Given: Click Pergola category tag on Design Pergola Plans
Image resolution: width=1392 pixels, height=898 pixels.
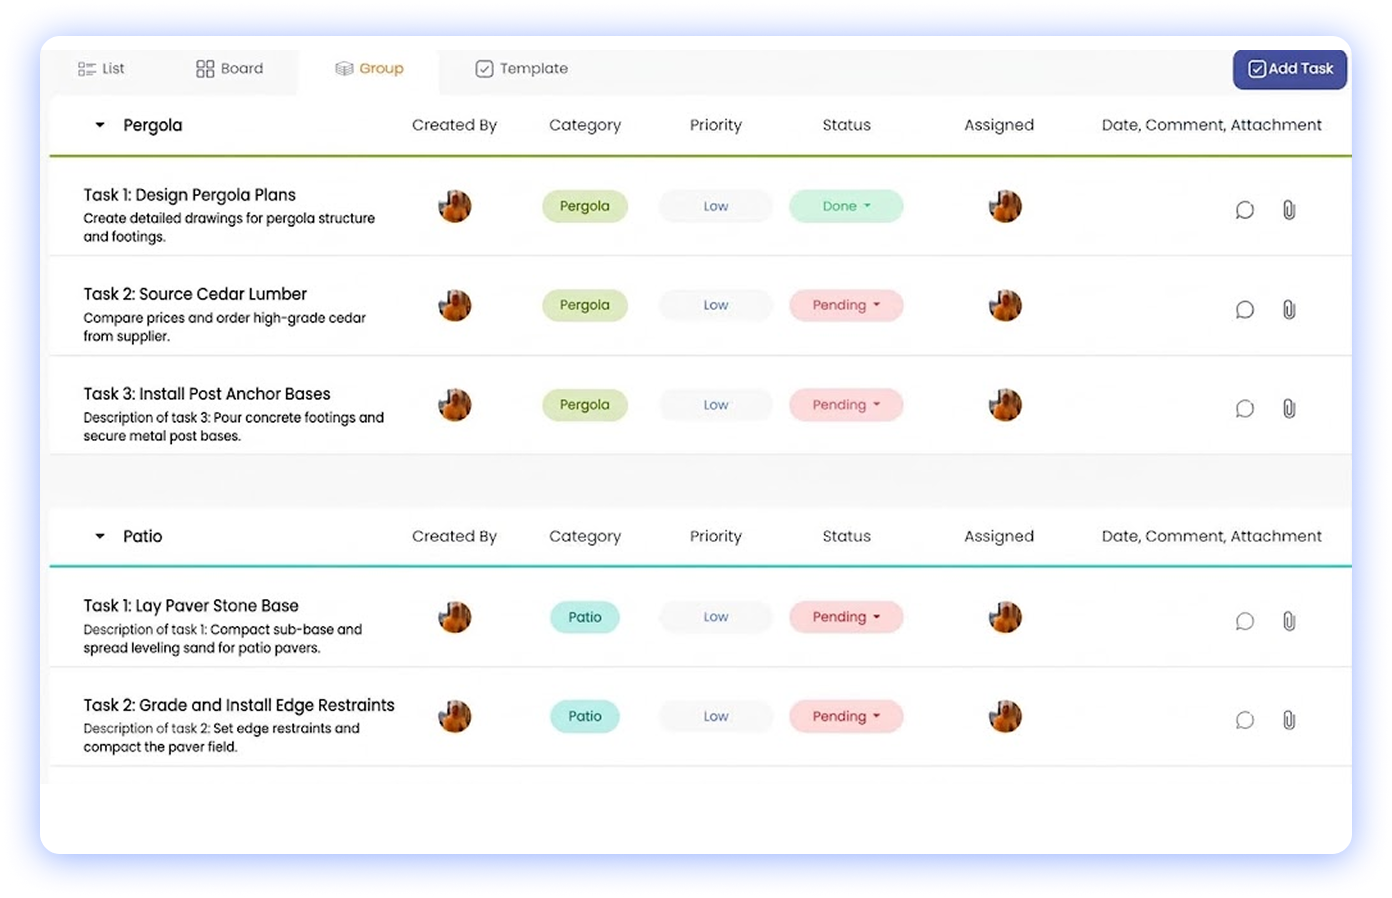Looking at the screenshot, I should (585, 206).
